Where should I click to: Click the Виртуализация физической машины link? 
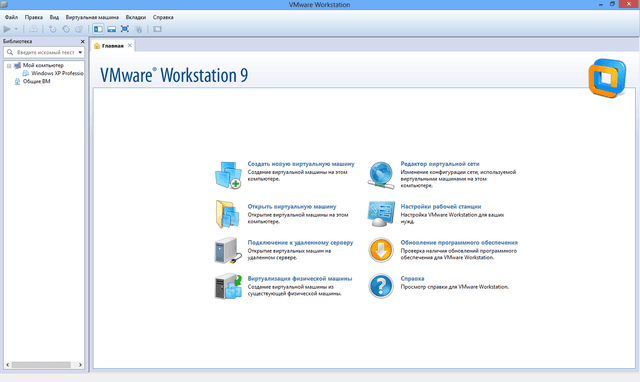tap(300, 278)
